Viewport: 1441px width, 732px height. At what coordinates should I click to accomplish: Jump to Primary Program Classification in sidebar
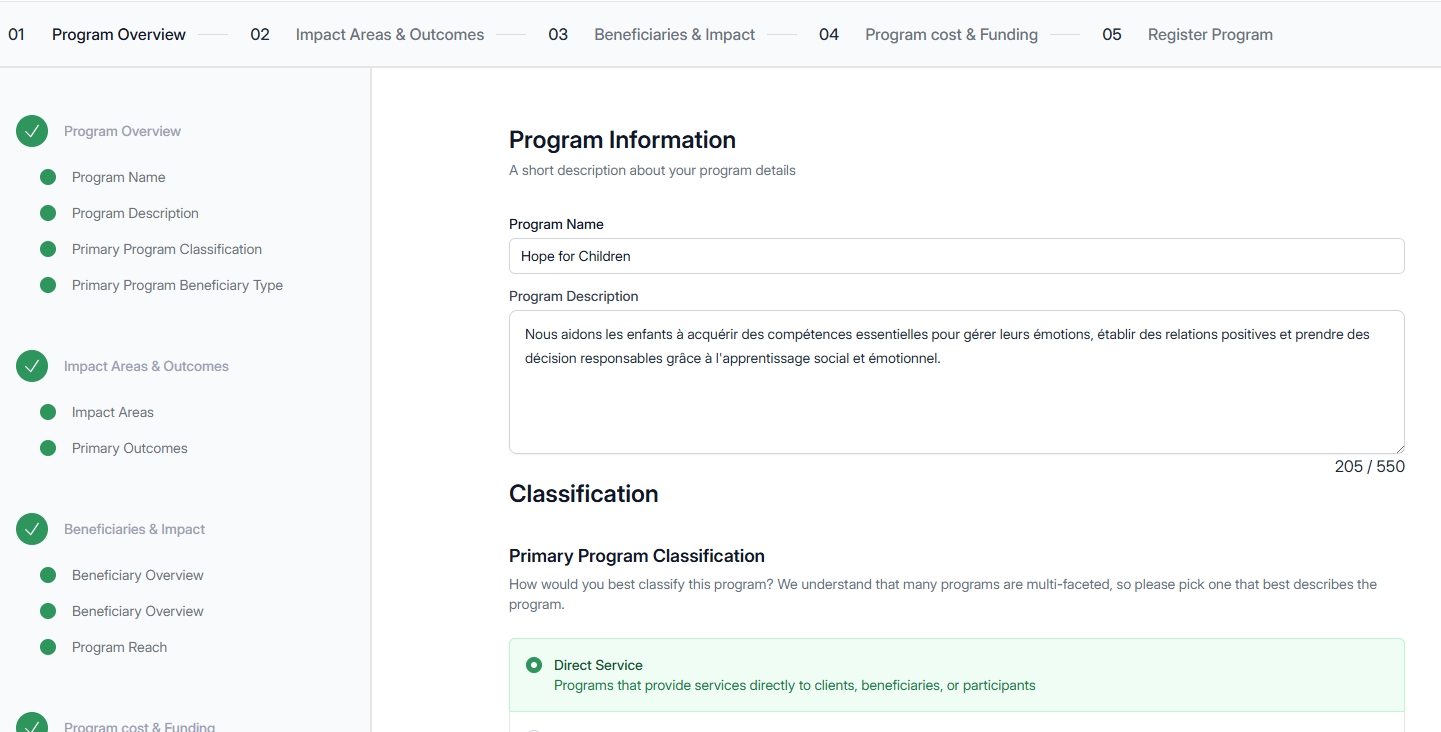pyautogui.click(x=167, y=249)
